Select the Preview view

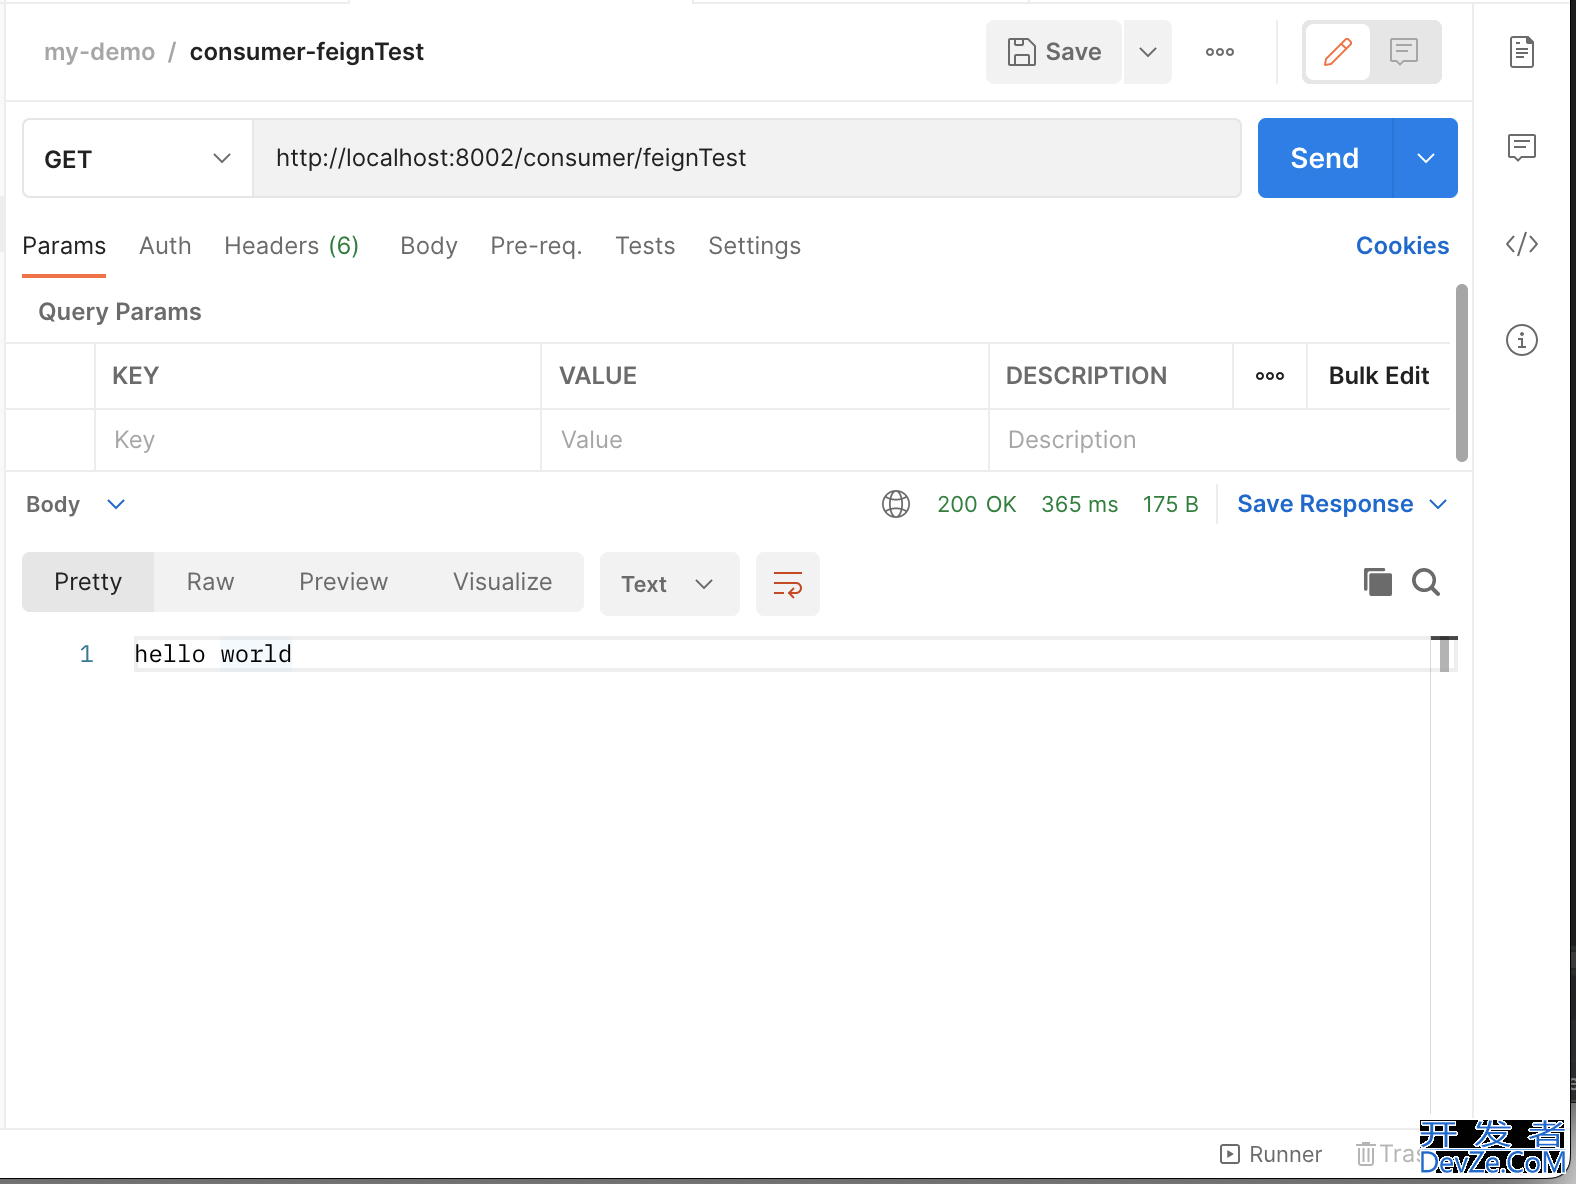pos(343,582)
